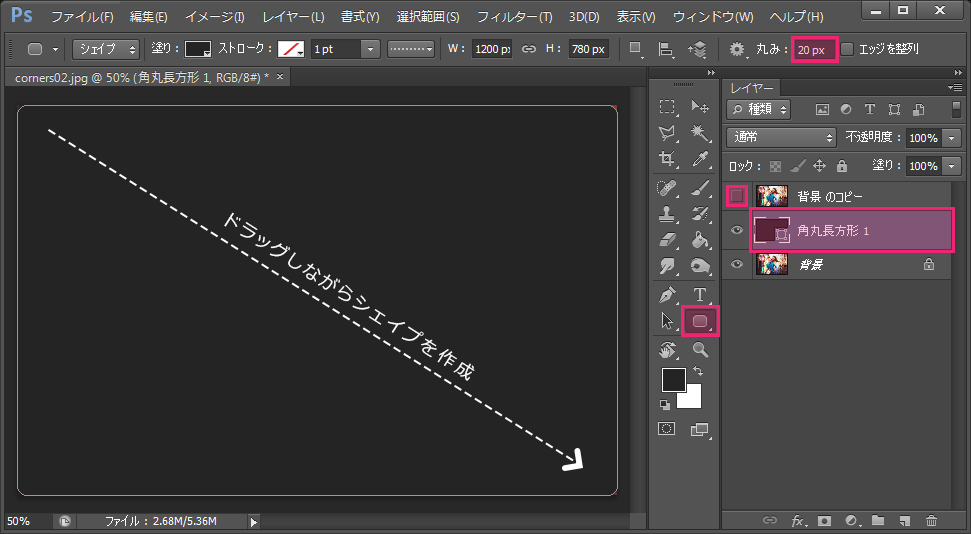Activate the Zoom magnifier tool

click(x=700, y=350)
